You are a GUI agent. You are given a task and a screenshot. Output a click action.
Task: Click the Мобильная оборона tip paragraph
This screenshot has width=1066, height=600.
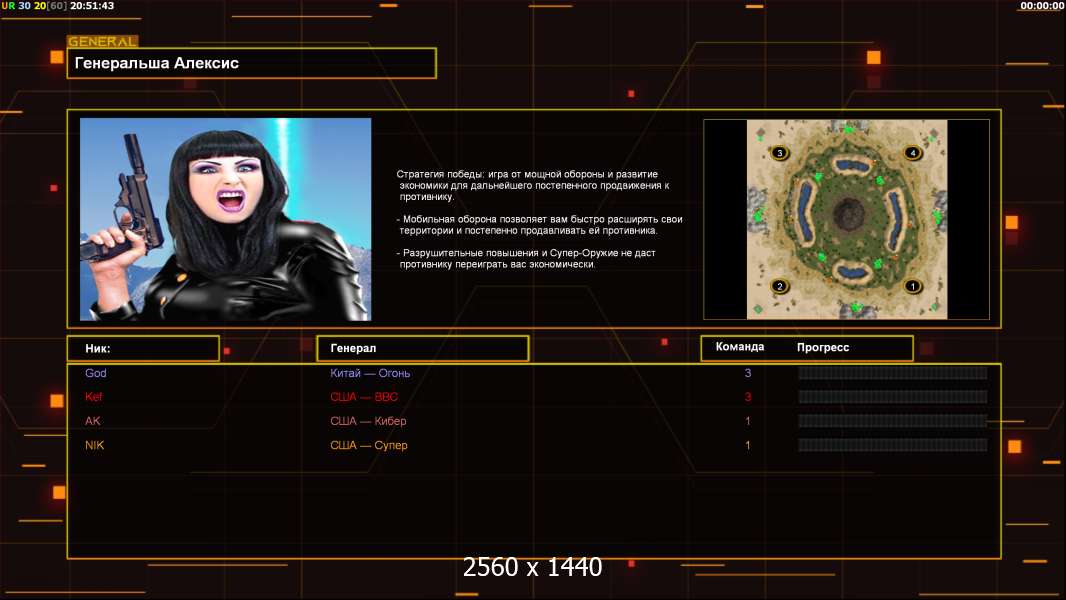(x=540, y=225)
